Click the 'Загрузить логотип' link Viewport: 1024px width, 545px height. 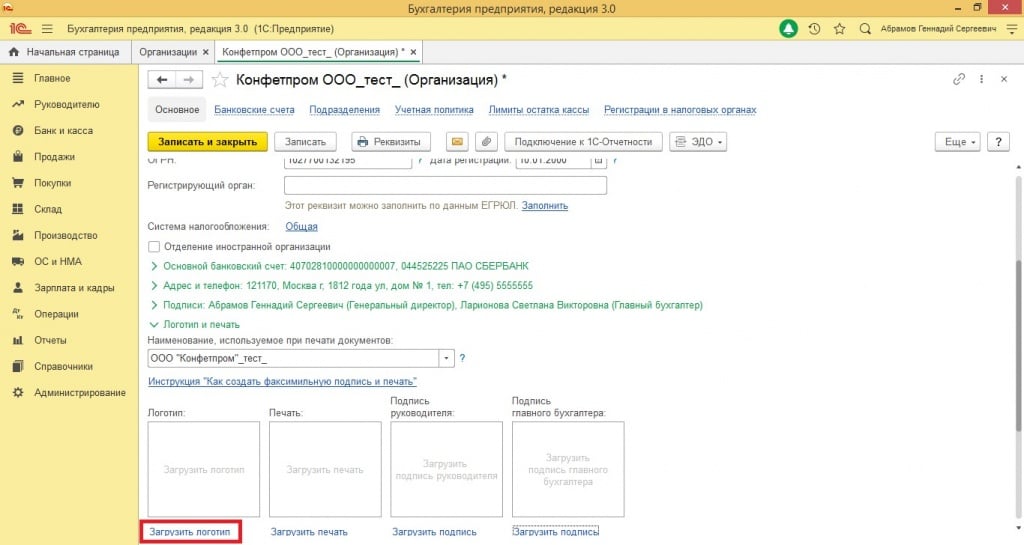click(190, 532)
